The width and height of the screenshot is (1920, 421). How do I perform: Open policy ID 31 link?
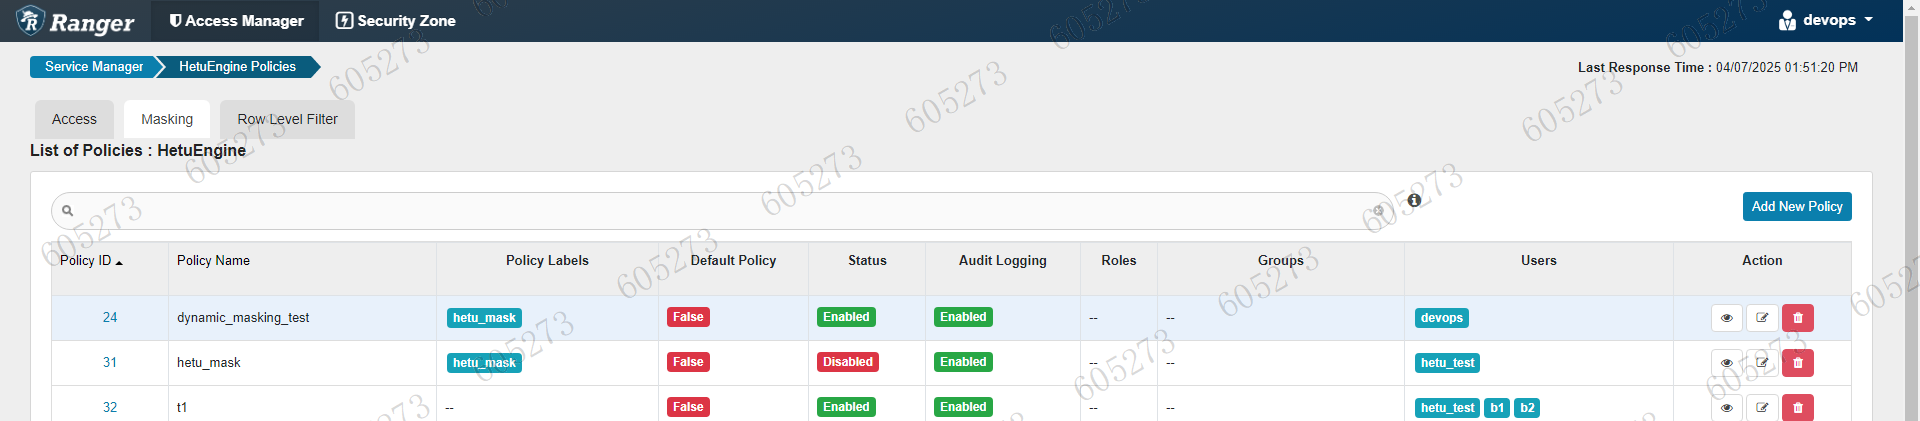pos(110,363)
